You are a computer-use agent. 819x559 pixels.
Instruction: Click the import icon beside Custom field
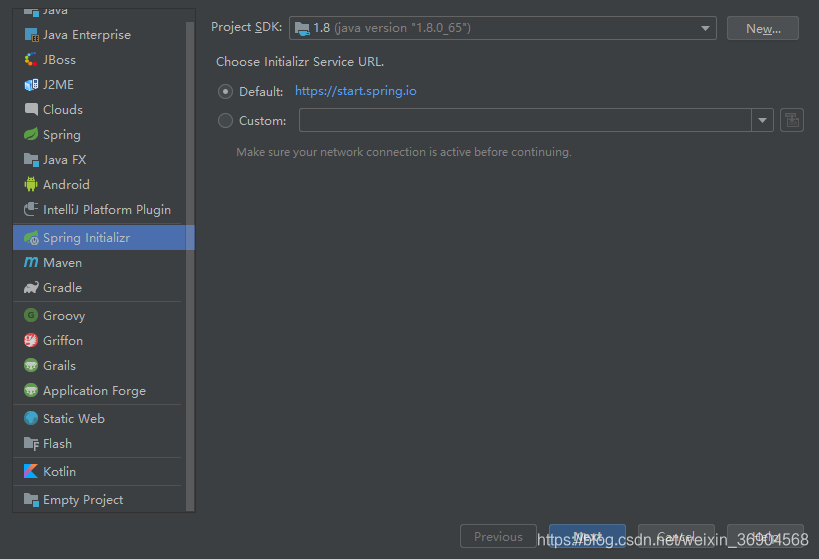tap(792, 120)
